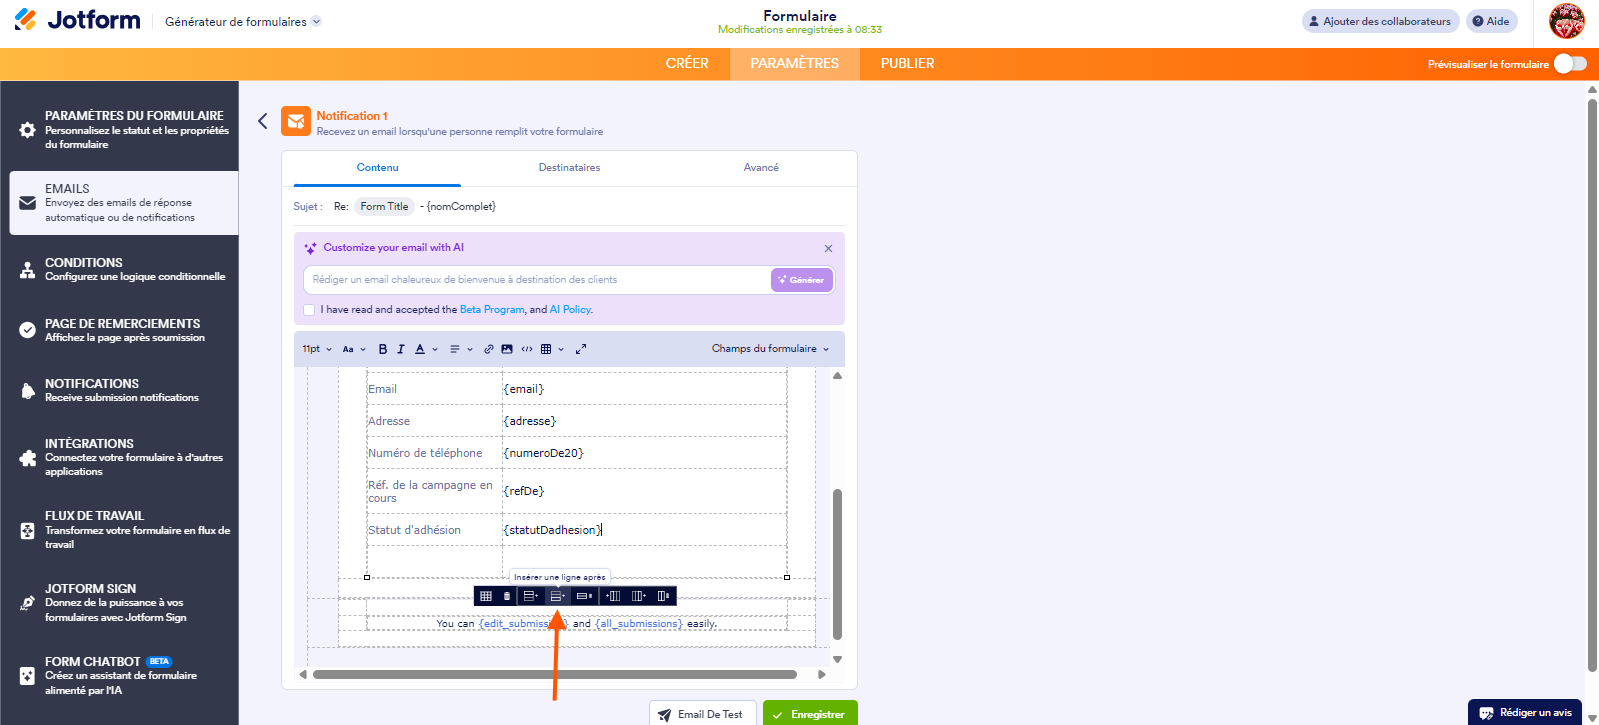Switch to the Contenu tab

[377, 167]
